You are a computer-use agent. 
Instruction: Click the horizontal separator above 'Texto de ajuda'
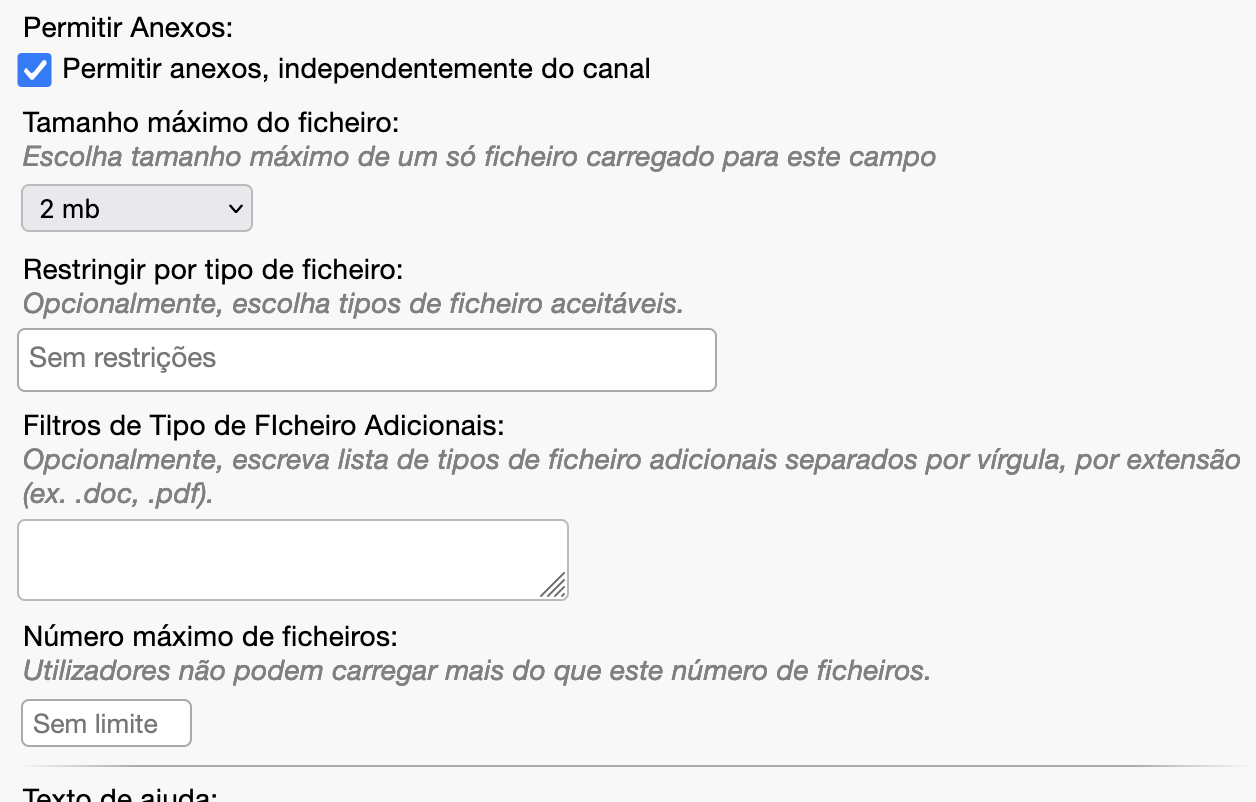[628, 766]
